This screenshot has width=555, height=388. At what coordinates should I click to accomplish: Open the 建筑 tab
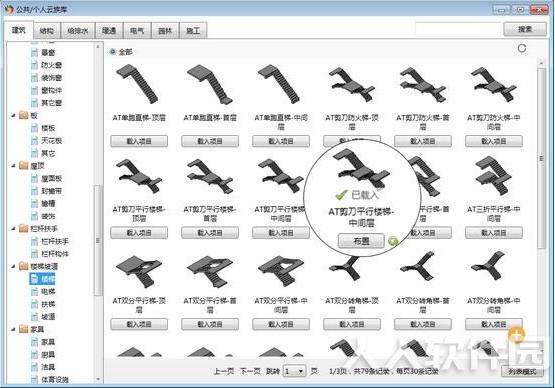(x=19, y=30)
